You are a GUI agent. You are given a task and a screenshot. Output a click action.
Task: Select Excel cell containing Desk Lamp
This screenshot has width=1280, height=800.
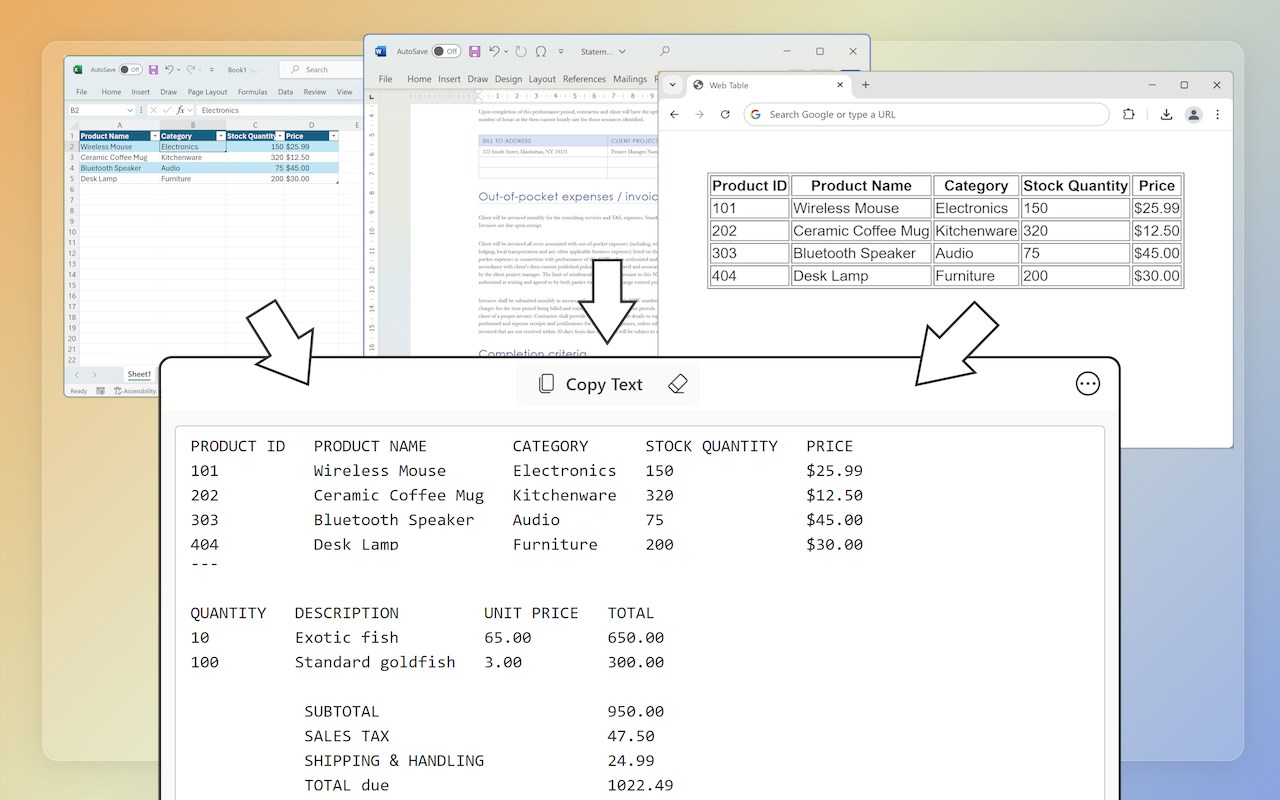(119, 179)
